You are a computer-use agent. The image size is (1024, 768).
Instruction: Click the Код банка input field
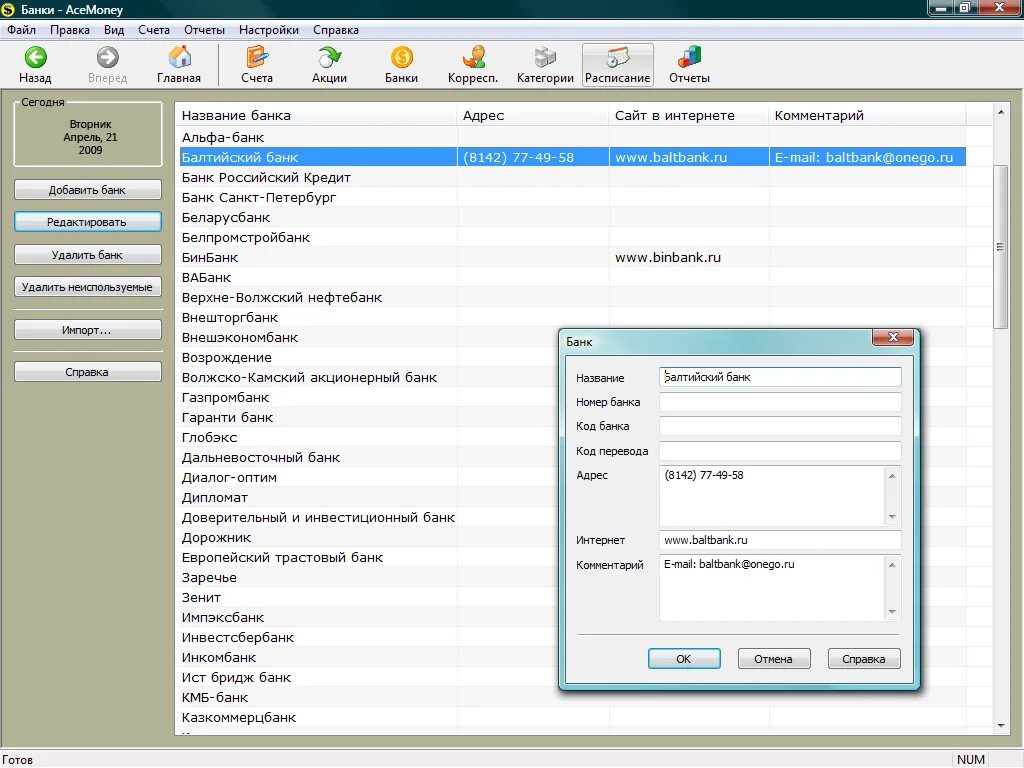(780, 426)
